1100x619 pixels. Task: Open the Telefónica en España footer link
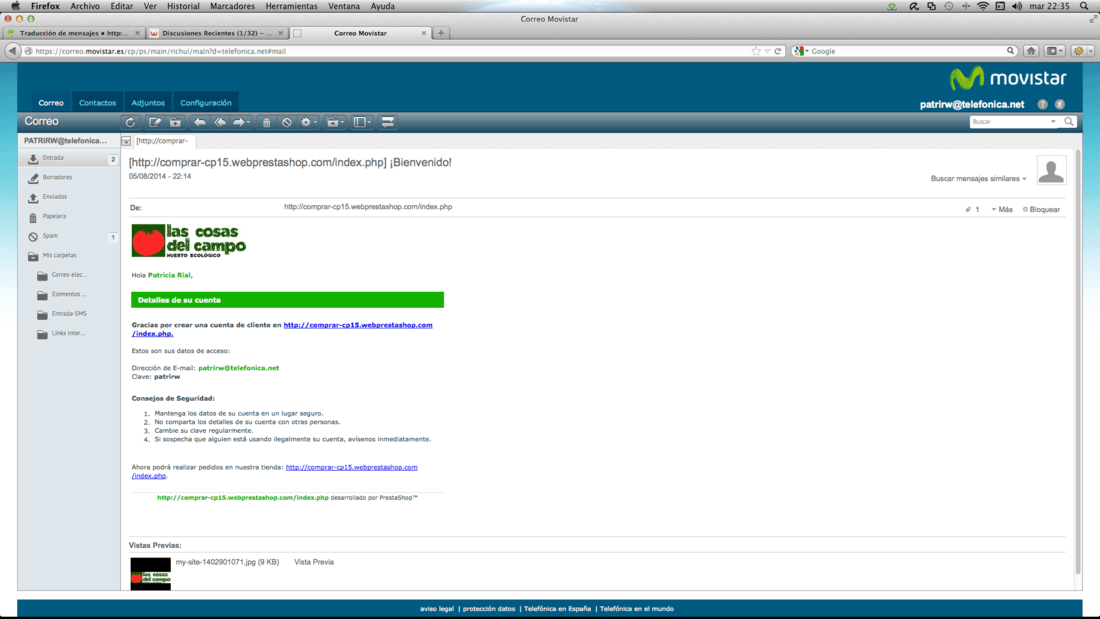558,609
